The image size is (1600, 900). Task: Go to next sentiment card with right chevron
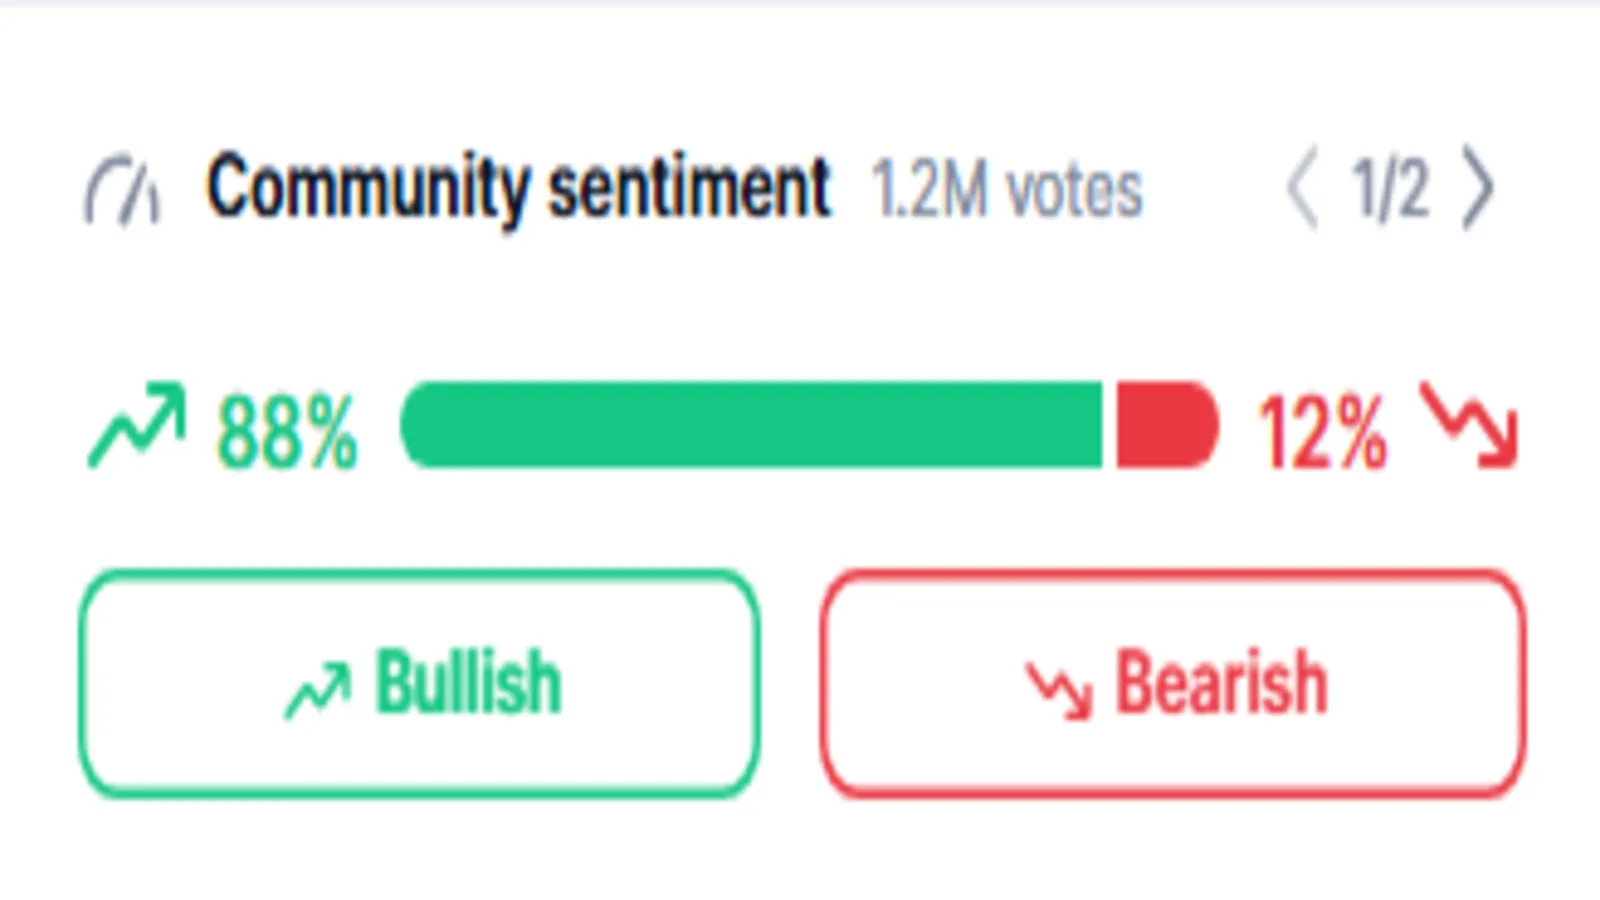pos(1478,188)
